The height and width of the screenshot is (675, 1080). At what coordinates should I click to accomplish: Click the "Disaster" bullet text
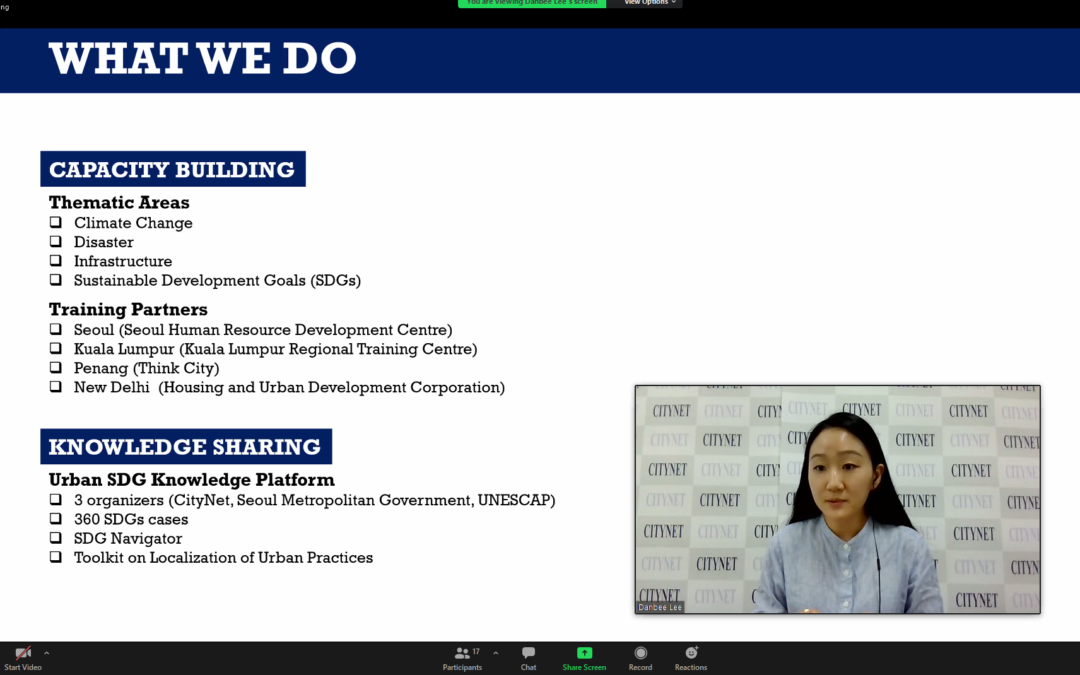coord(104,242)
